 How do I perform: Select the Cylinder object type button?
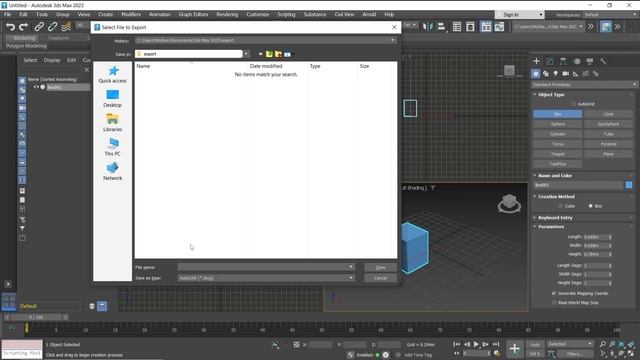(558, 134)
